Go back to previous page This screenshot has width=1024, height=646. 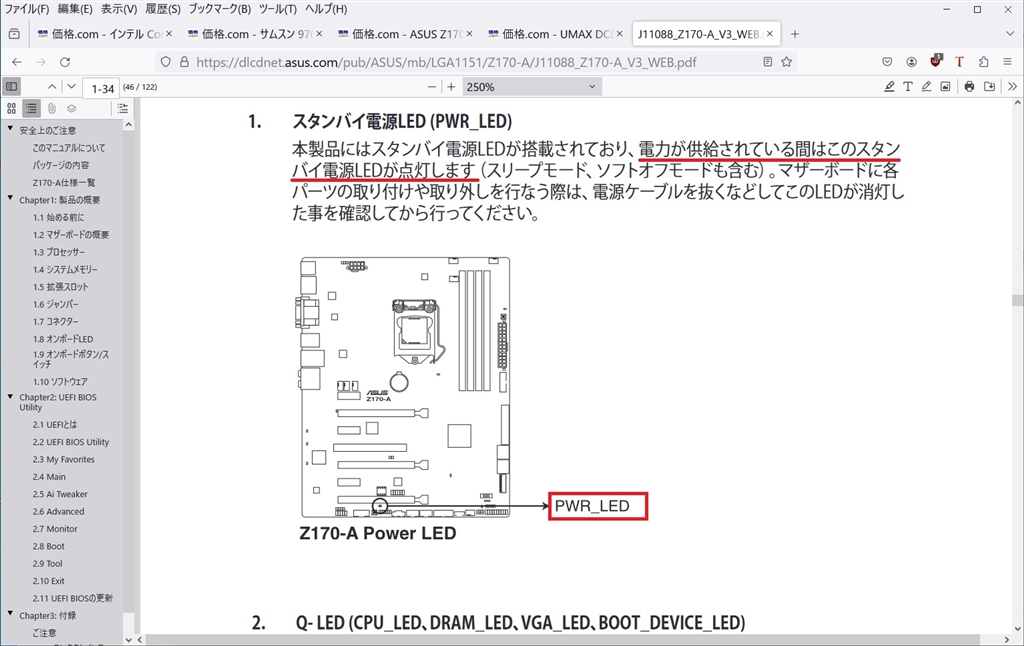17,62
